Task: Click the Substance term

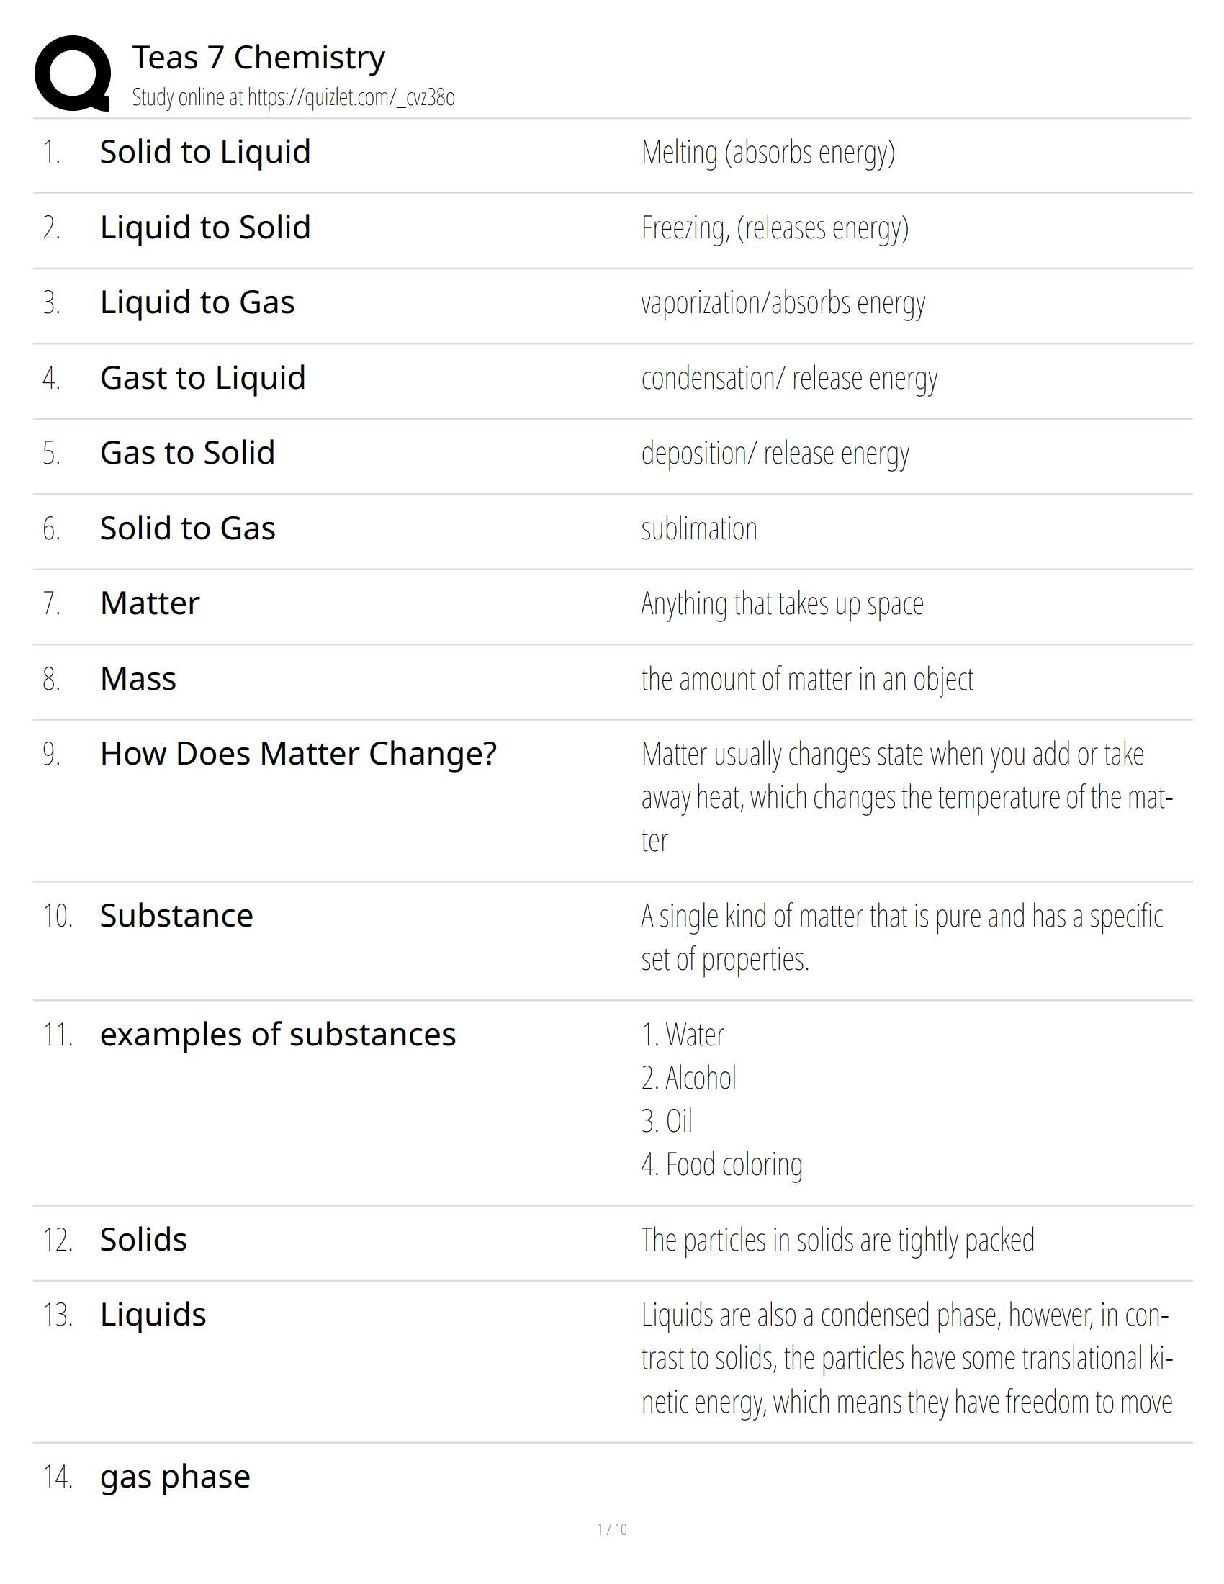Action: (x=176, y=916)
